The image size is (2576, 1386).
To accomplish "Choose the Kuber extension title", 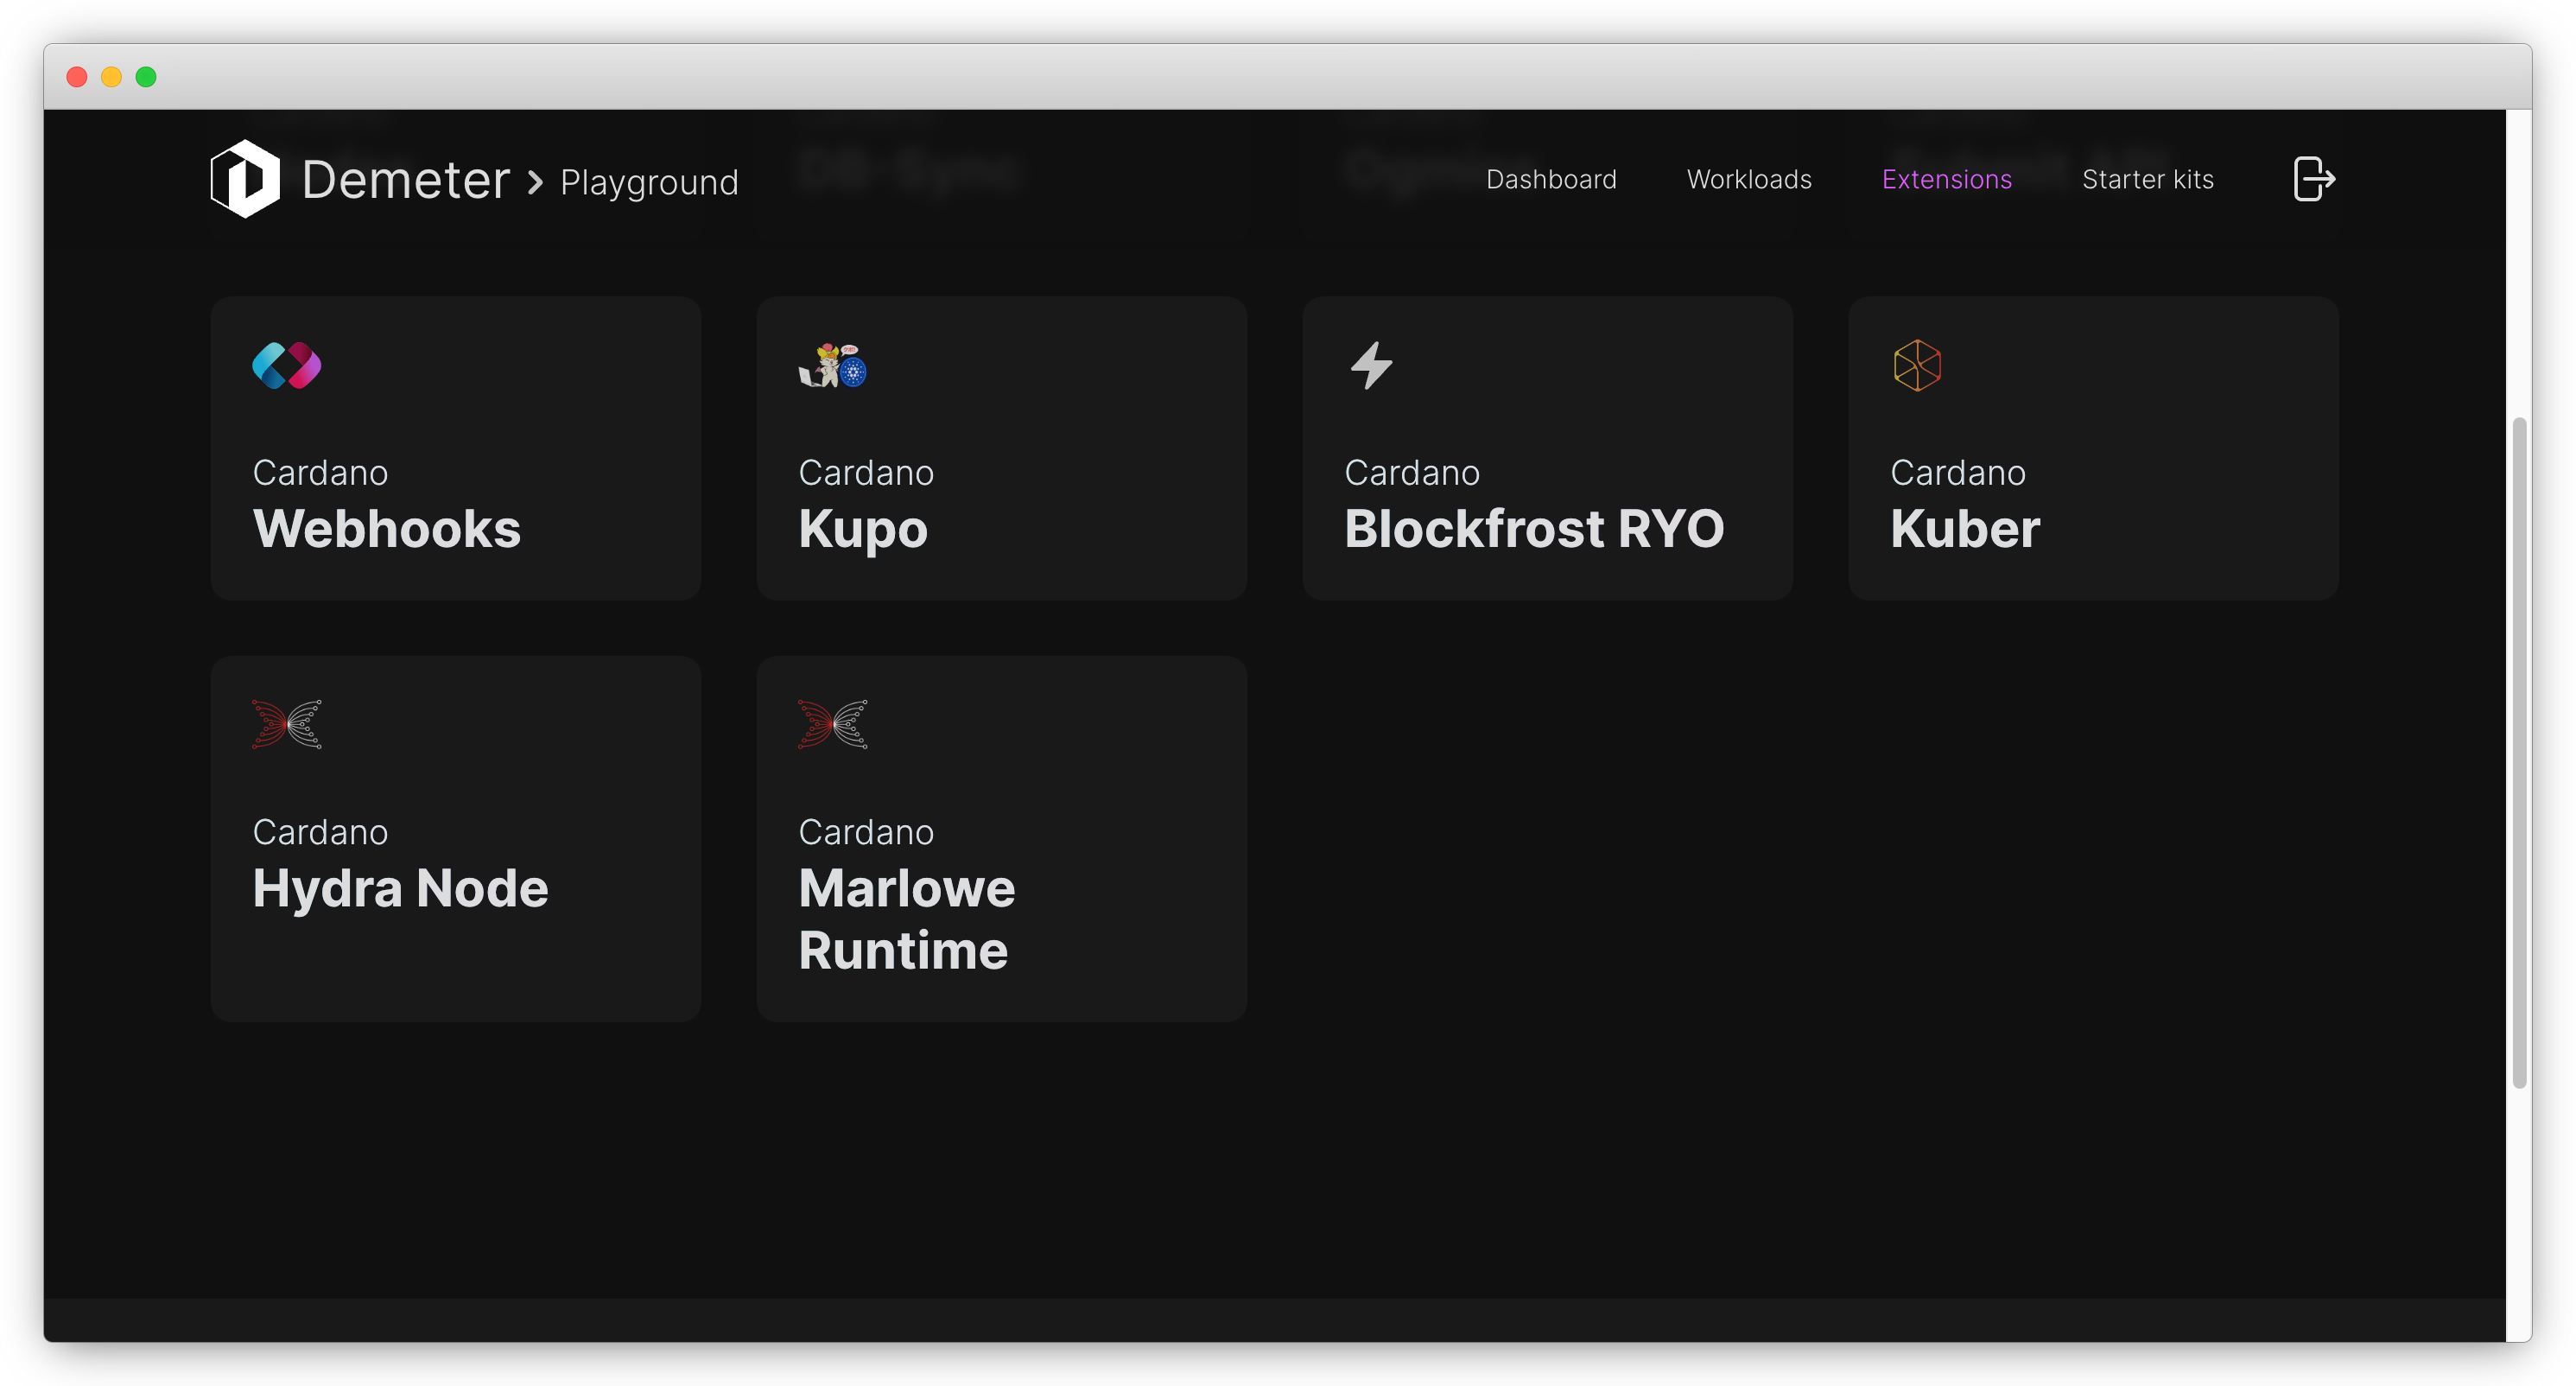I will (1965, 528).
